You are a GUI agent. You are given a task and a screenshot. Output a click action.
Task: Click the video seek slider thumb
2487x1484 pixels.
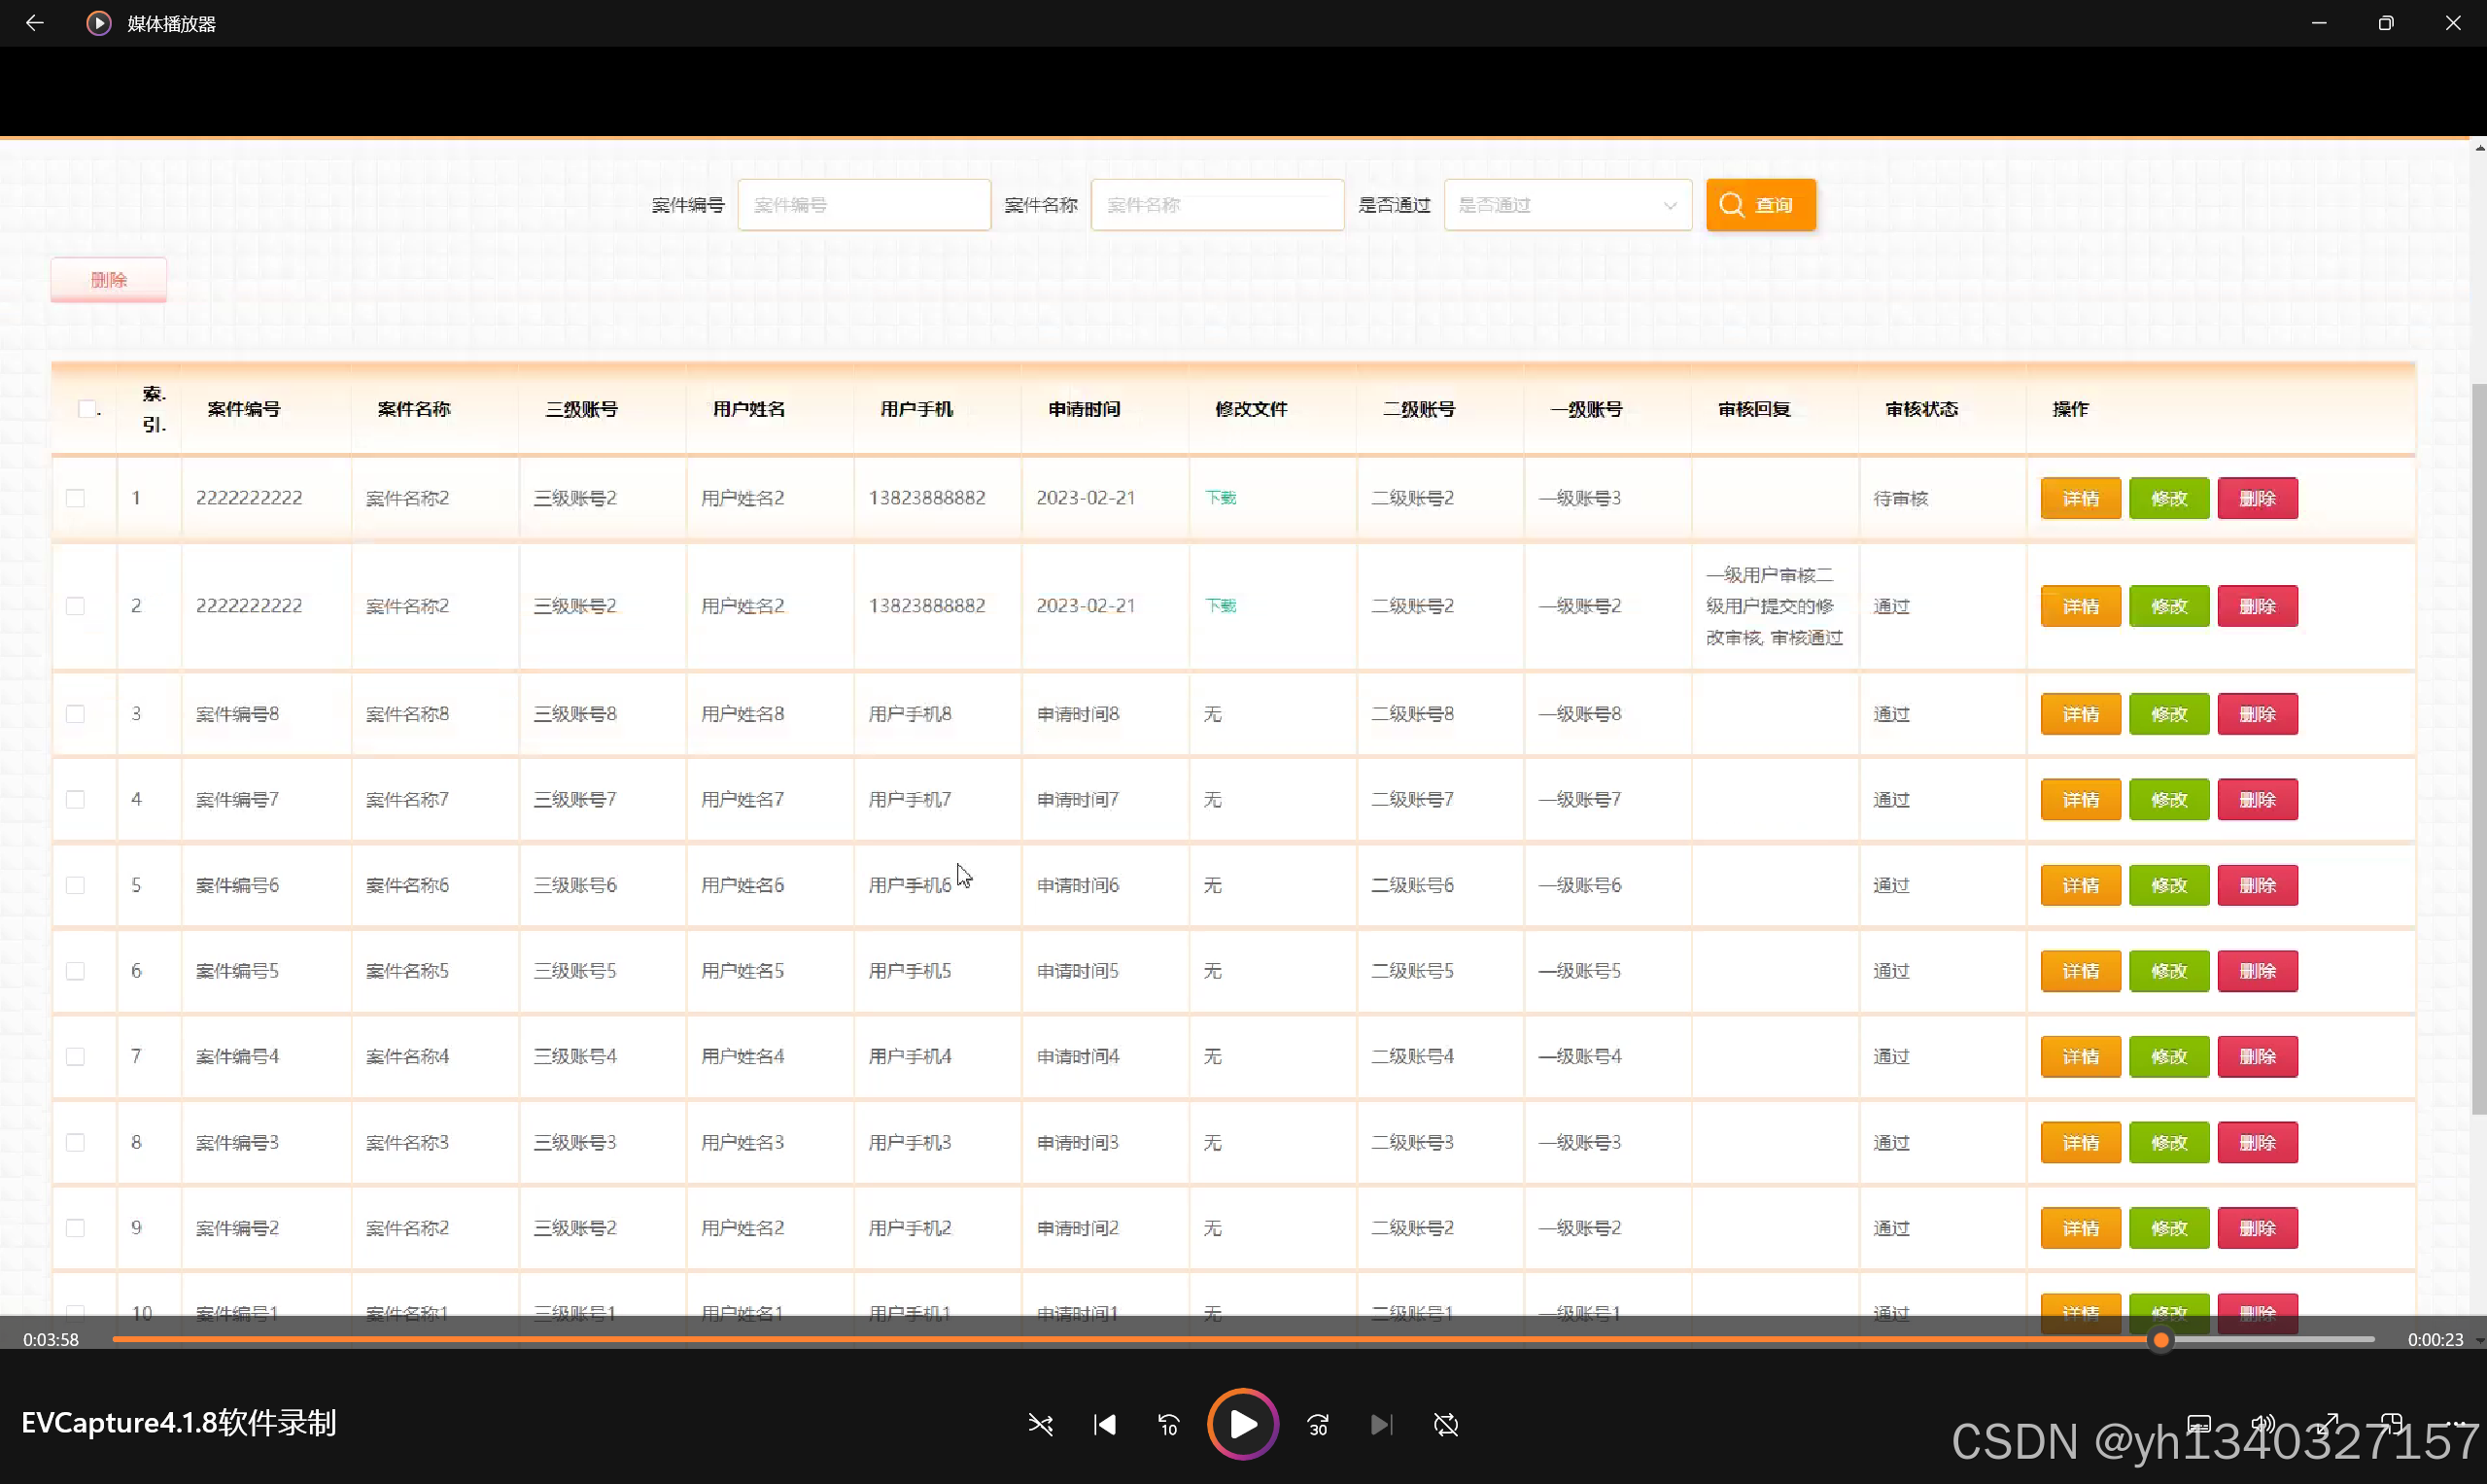(2161, 1340)
